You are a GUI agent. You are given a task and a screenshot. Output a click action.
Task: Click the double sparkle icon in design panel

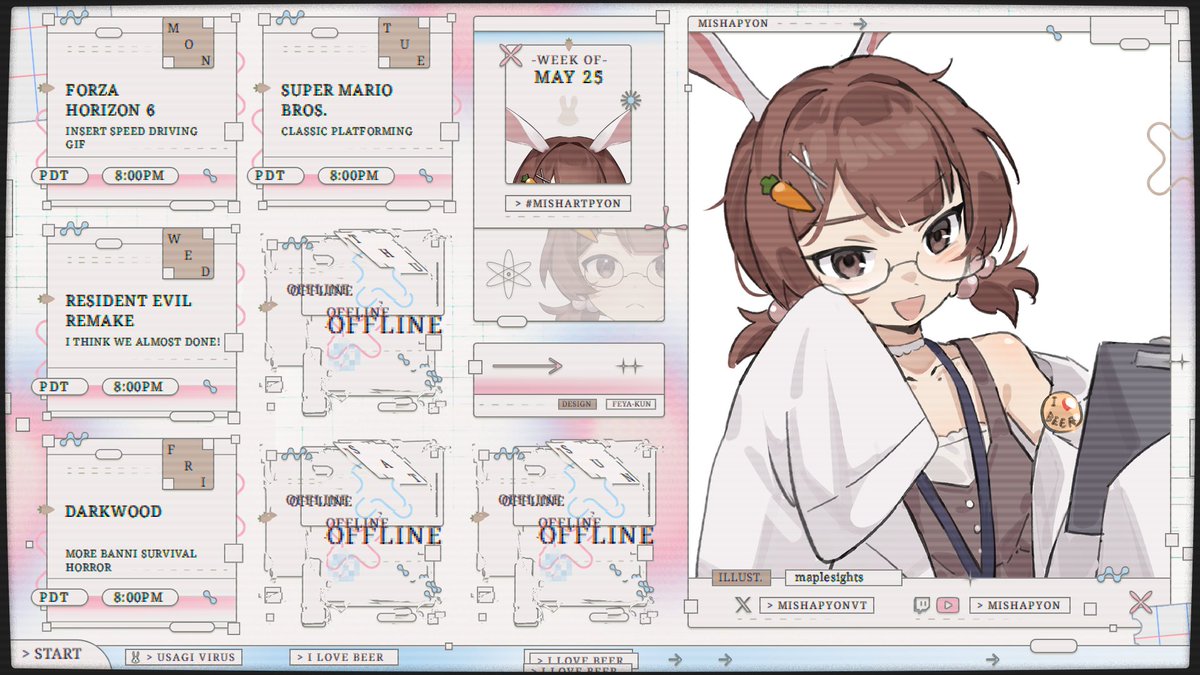click(629, 367)
